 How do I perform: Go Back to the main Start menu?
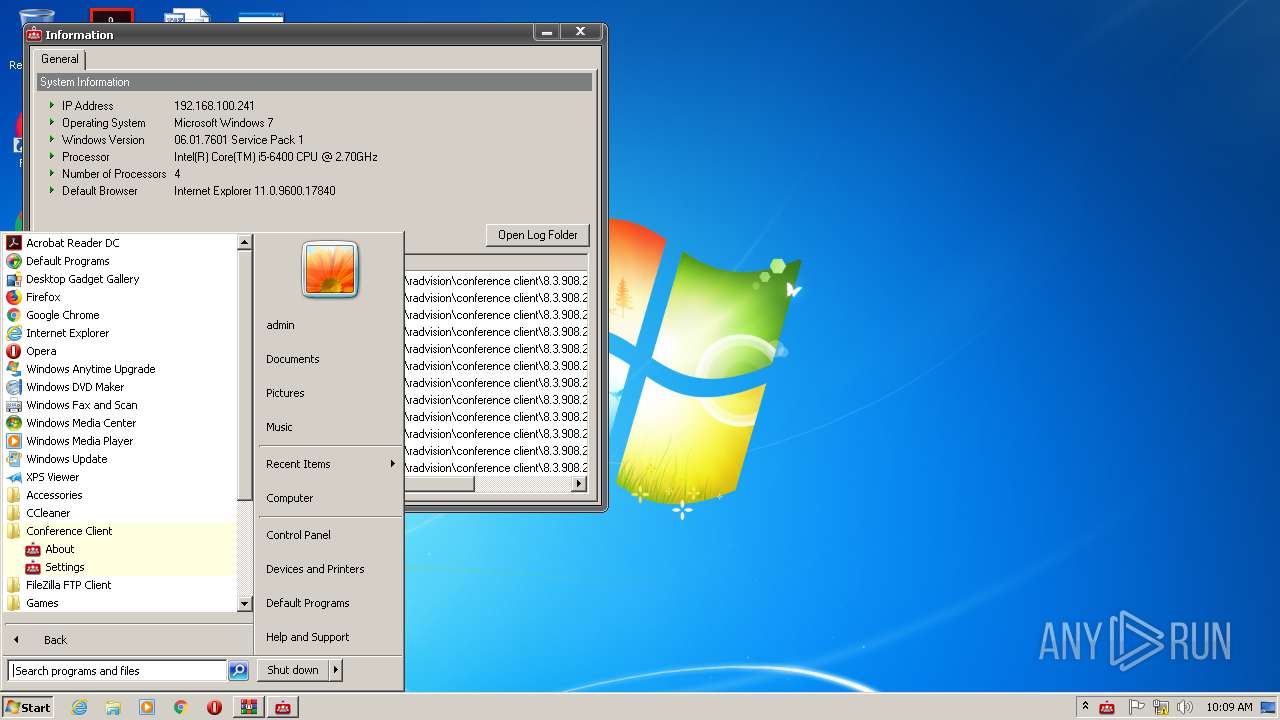(55, 640)
